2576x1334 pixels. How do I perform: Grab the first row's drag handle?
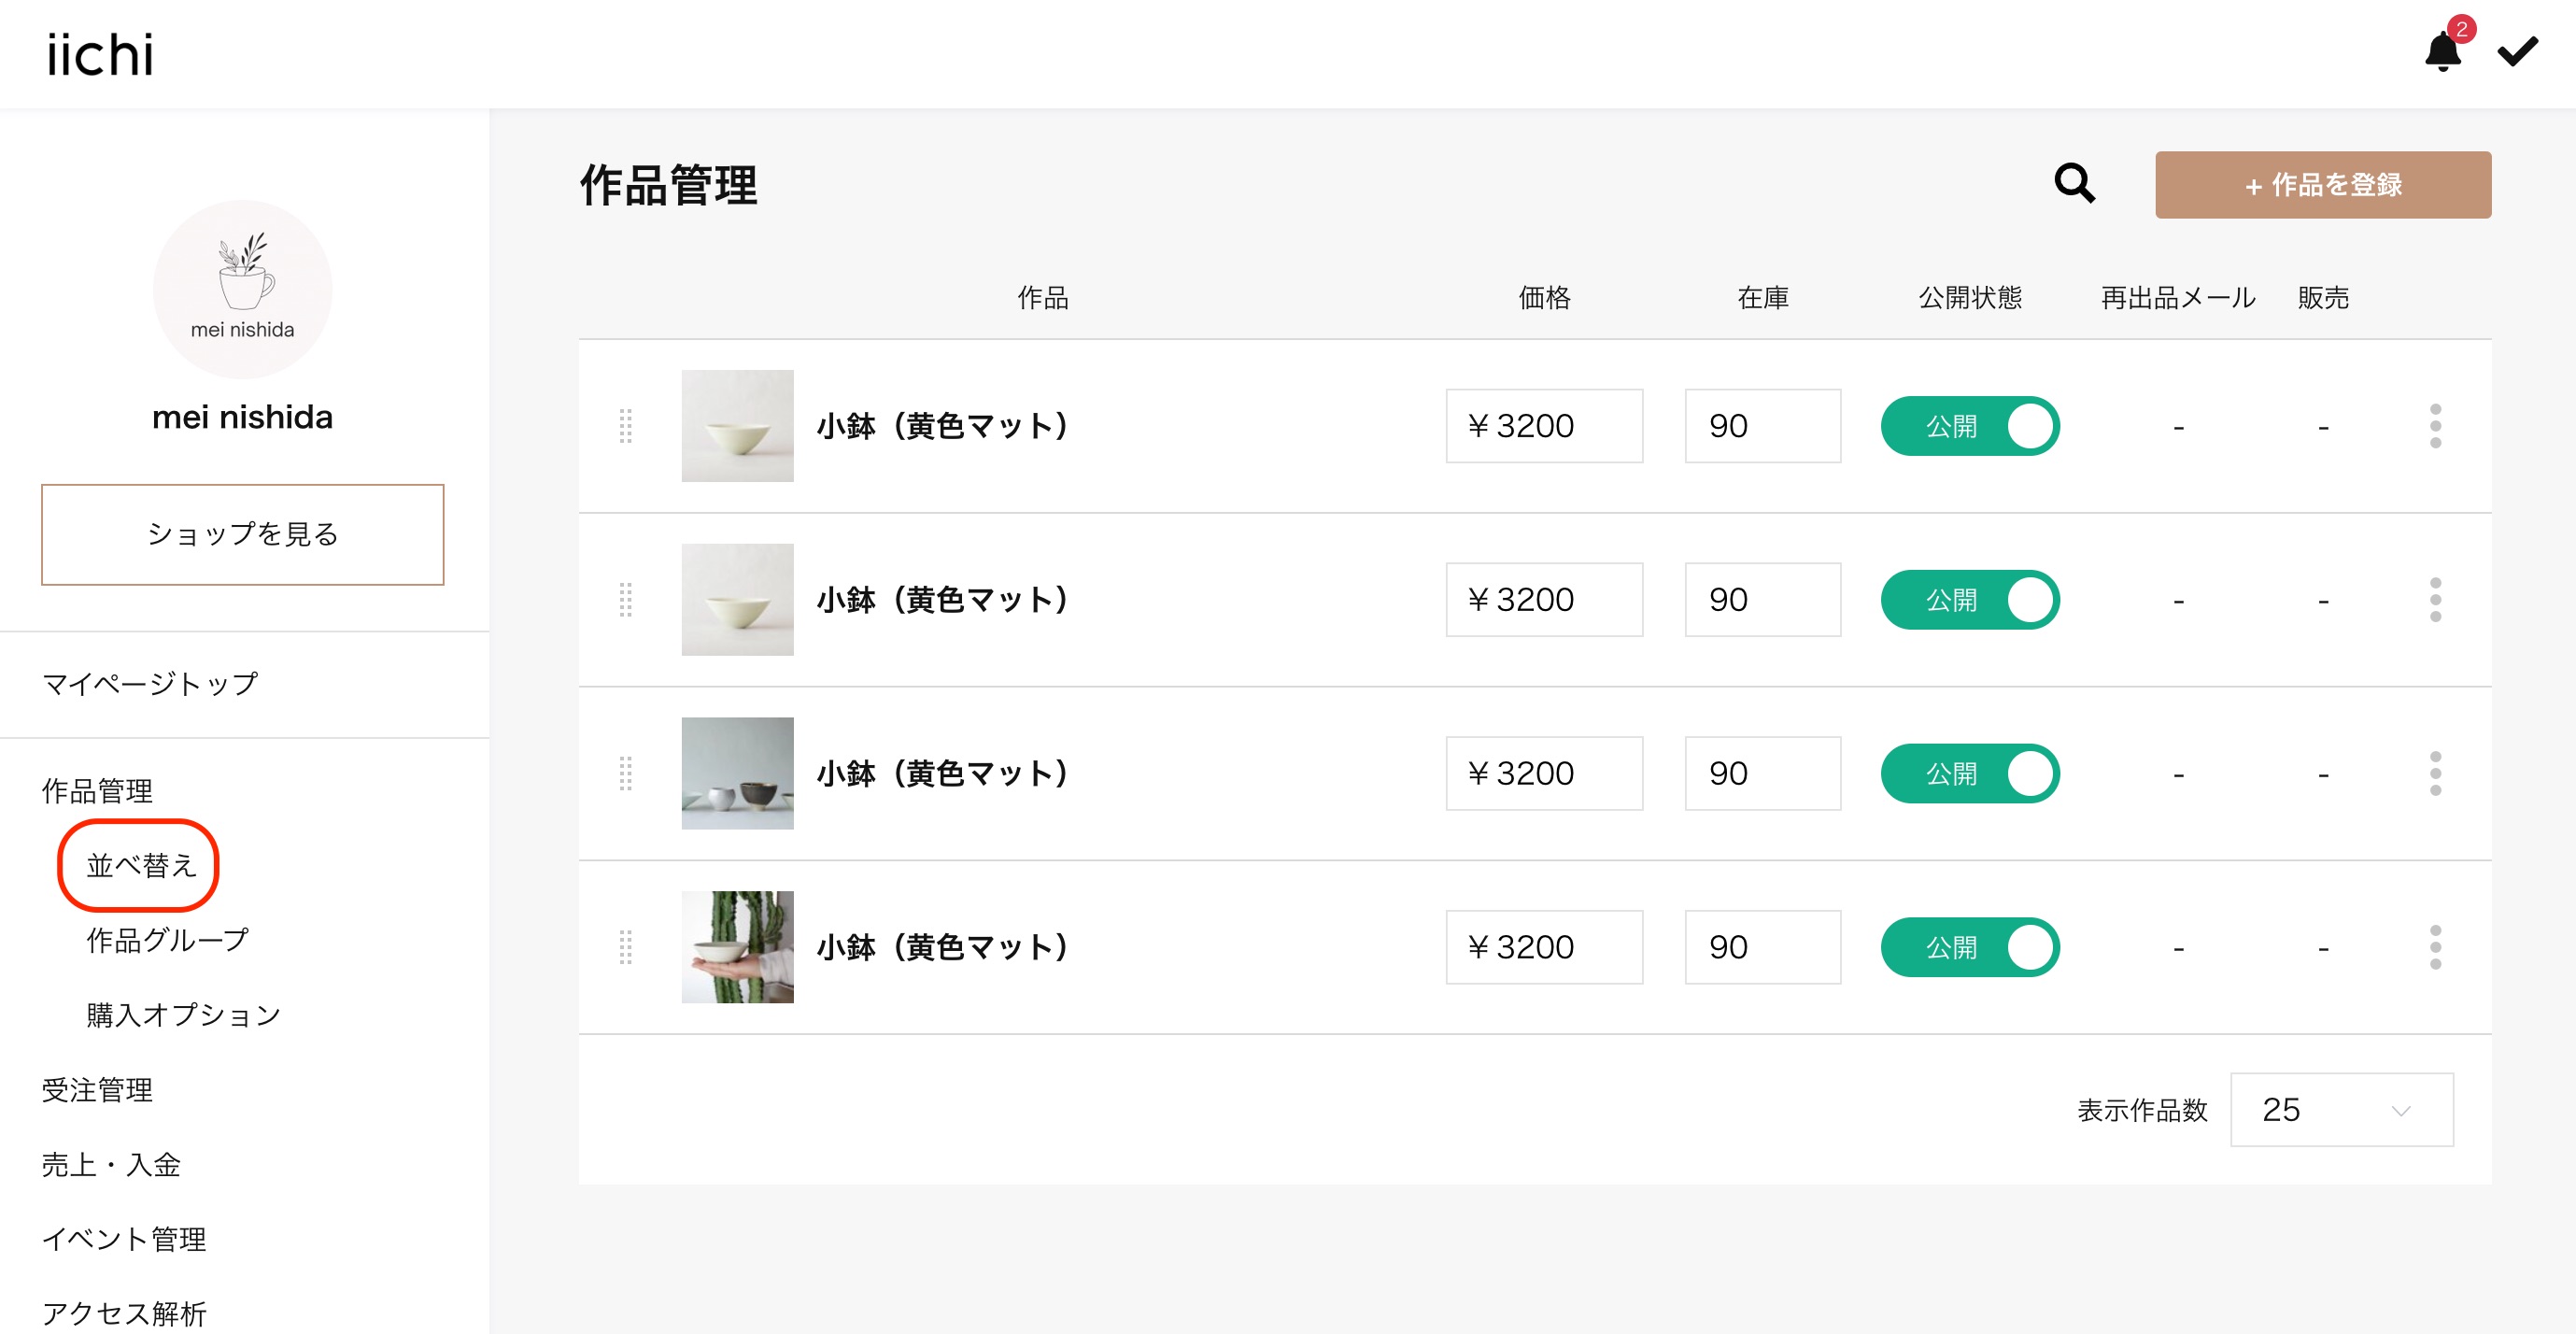pyautogui.click(x=626, y=427)
